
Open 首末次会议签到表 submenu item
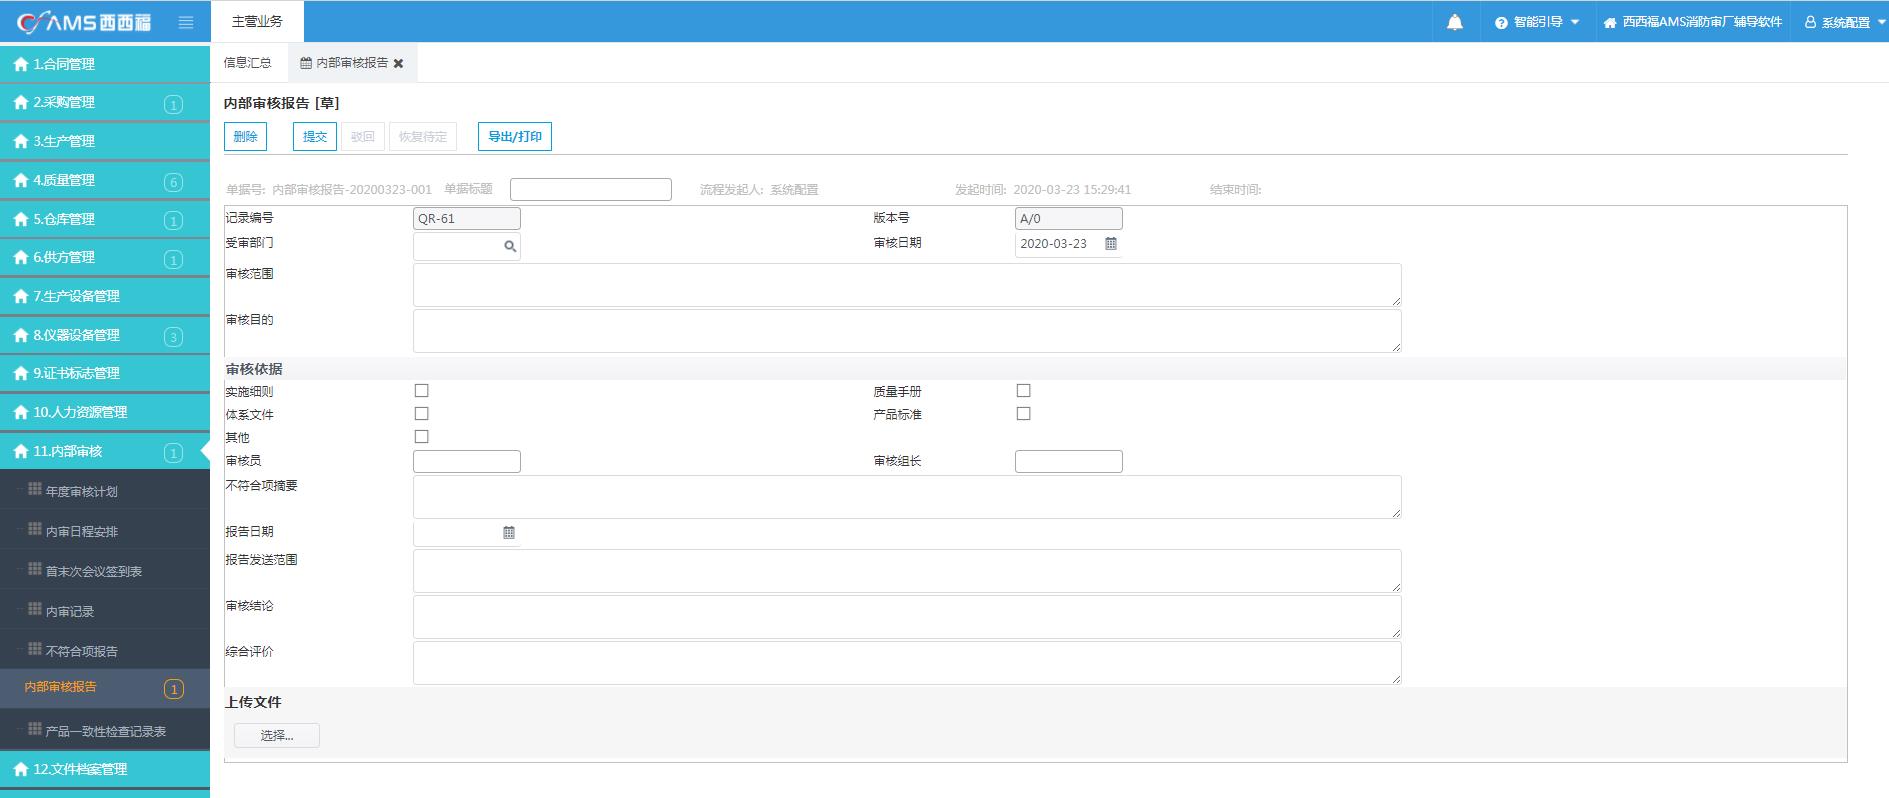105,570
